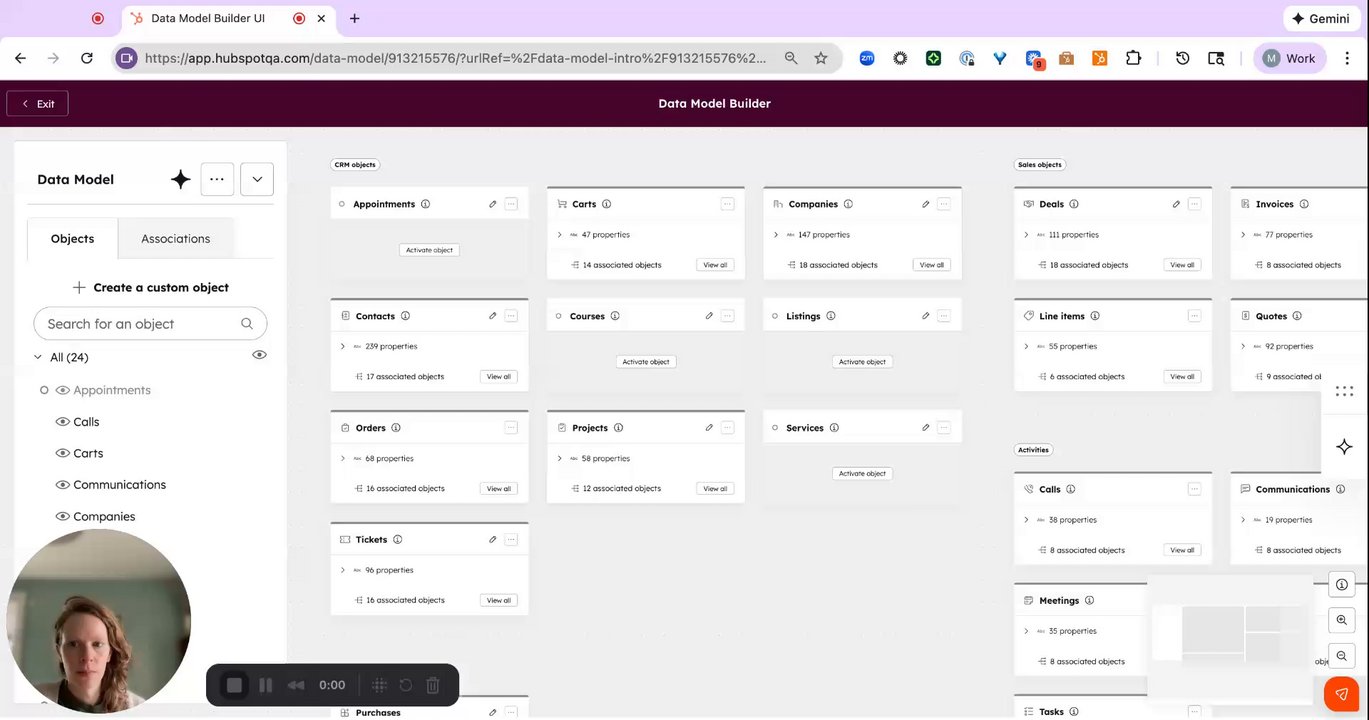Click the info icon next to Meetings
1369x720 pixels.
coord(1089,601)
